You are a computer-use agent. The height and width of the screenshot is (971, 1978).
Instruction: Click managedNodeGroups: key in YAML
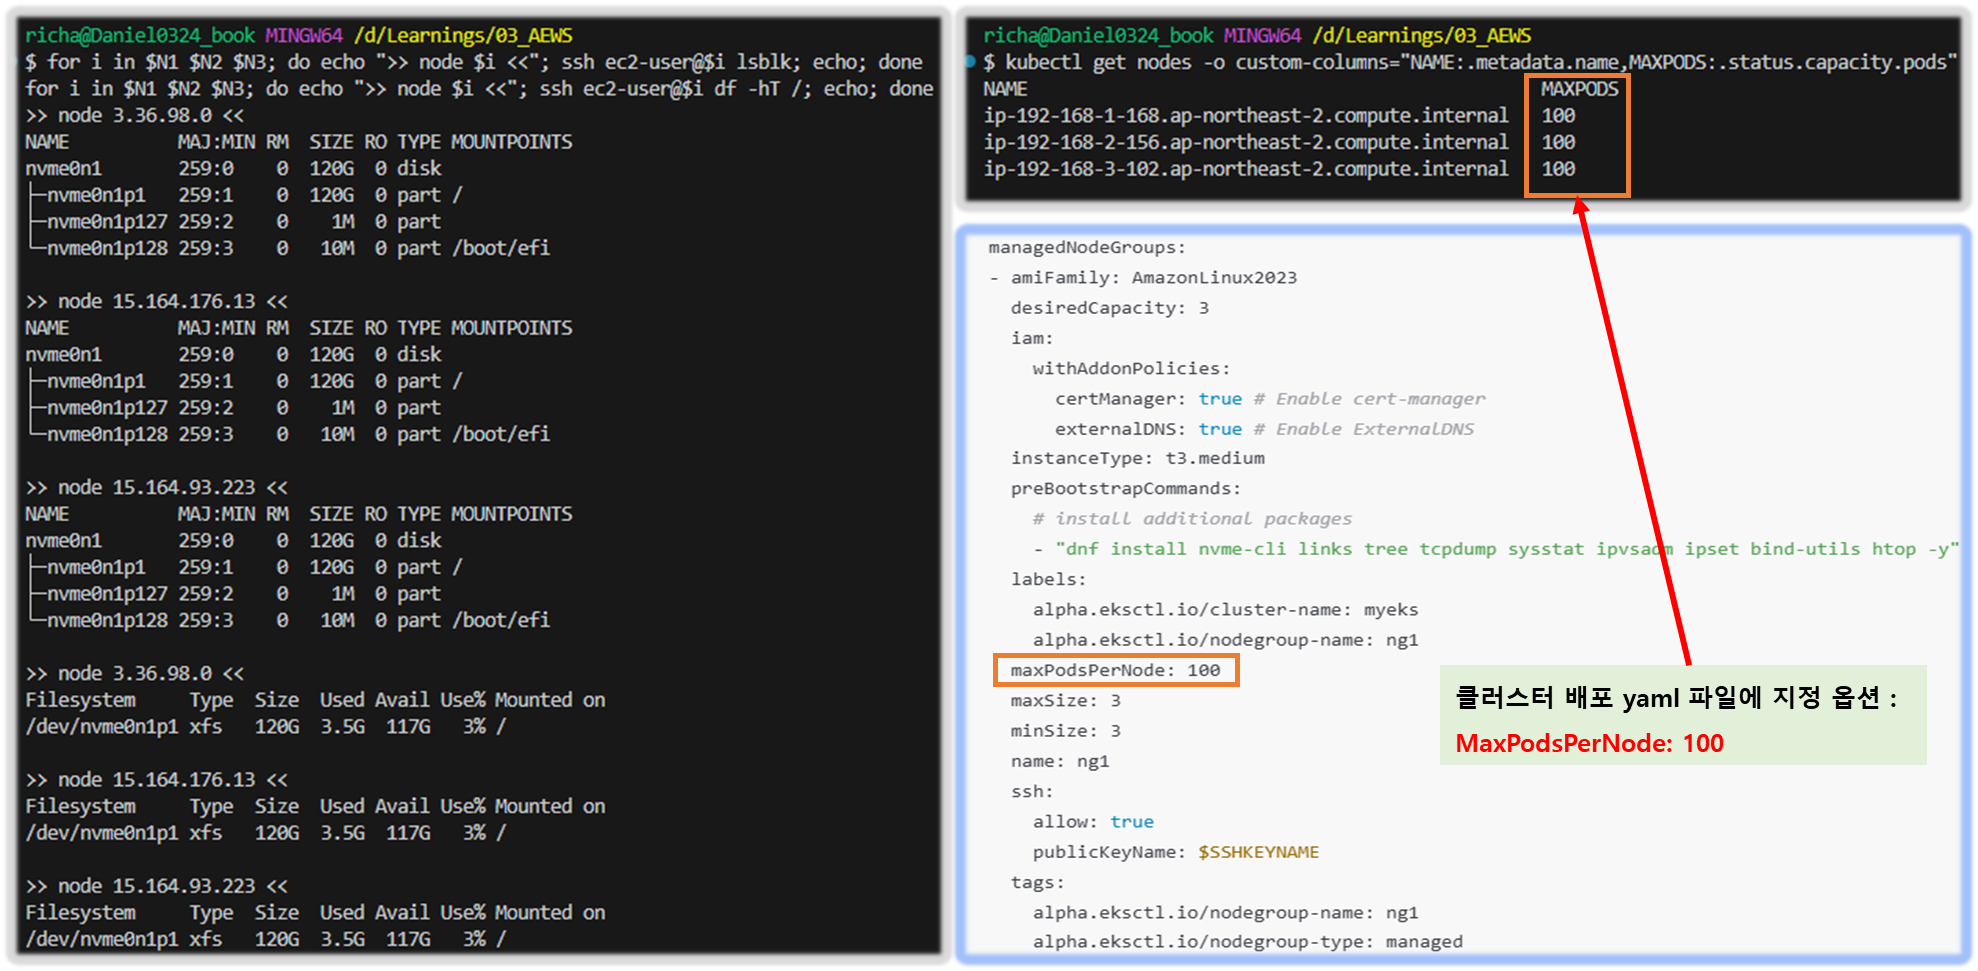pyautogui.click(x=1087, y=247)
